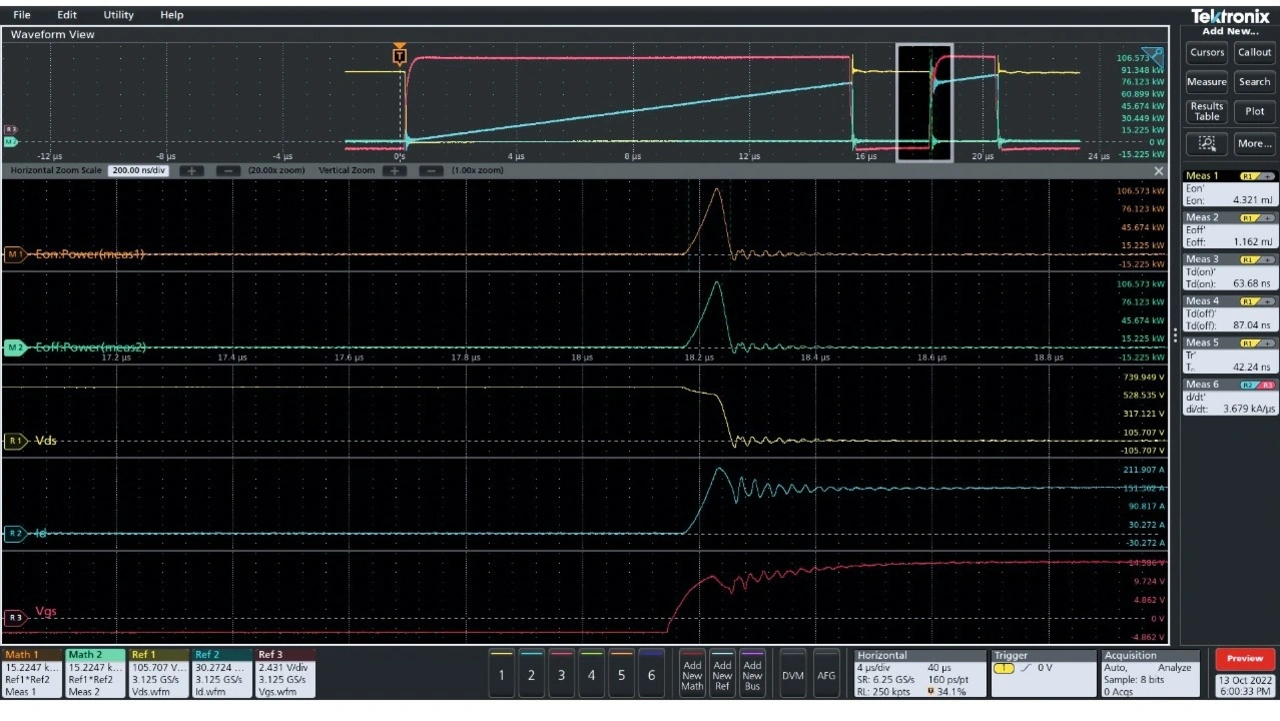
Task: Click the trigger position marker T
Action: pyautogui.click(x=400, y=56)
